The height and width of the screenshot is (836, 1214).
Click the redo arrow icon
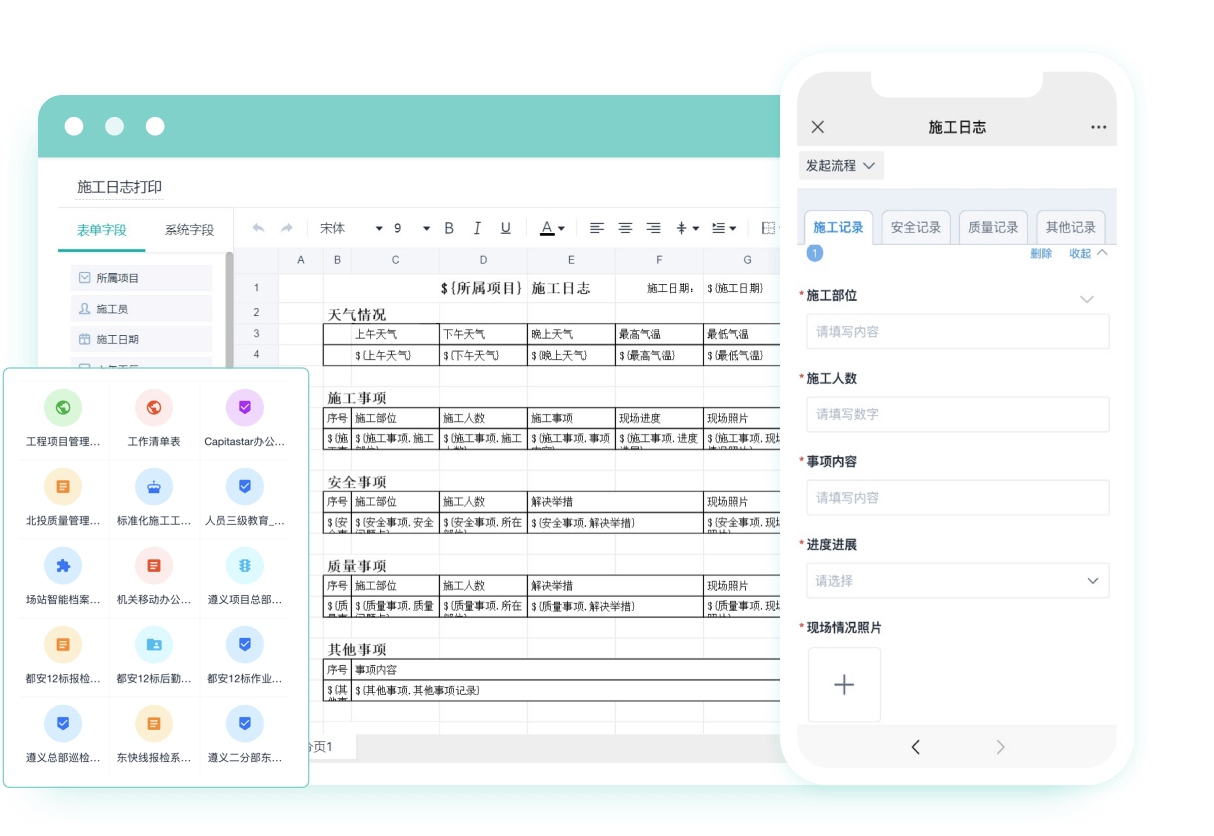pyautogui.click(x=287, y=228)
